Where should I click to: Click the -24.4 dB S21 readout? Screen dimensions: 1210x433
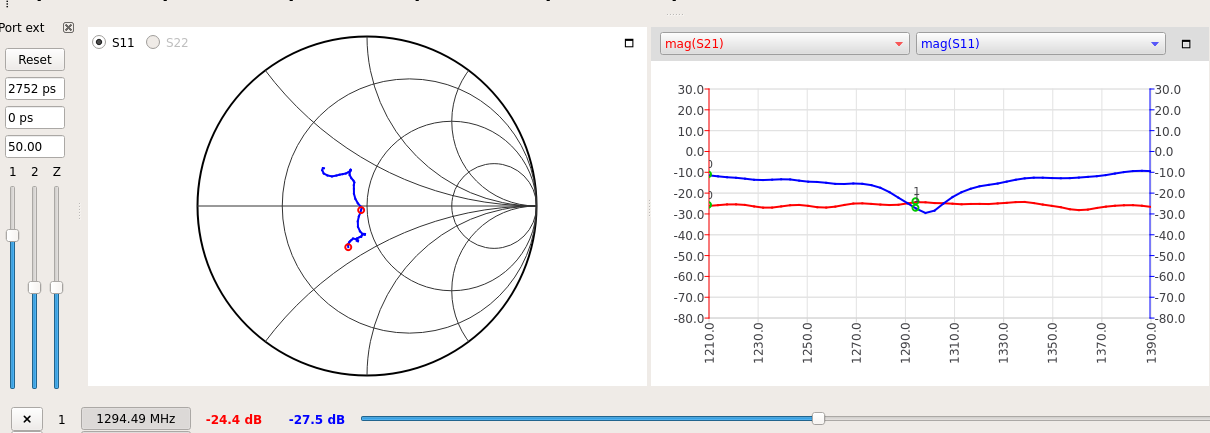tap(234, 420)
